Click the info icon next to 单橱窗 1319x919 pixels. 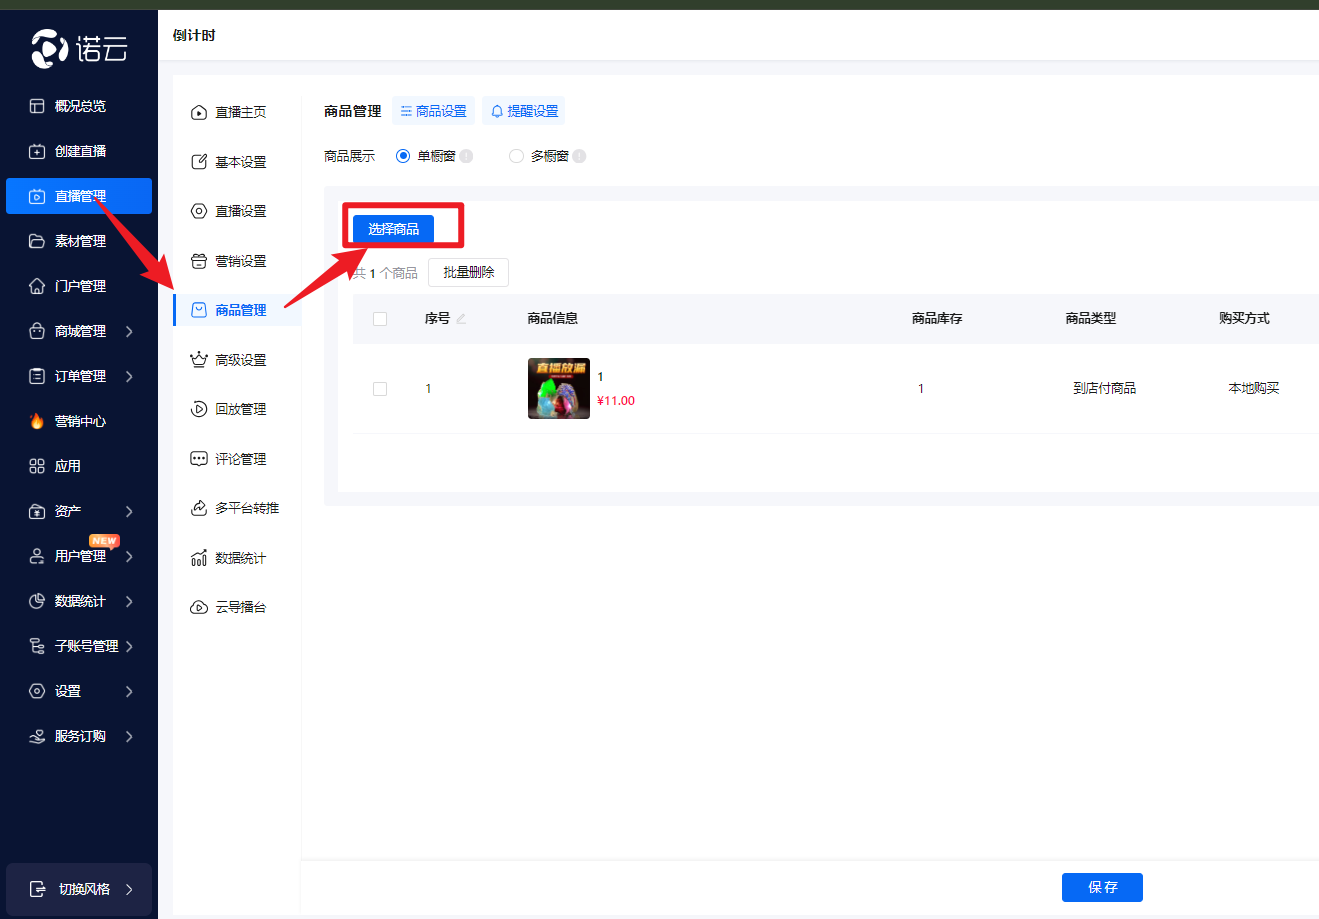click(466, 156)
